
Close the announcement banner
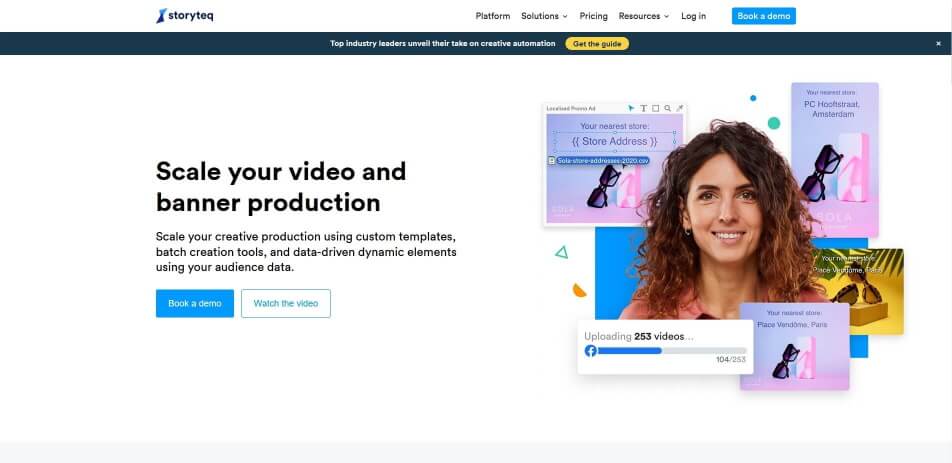pos(938,44)
